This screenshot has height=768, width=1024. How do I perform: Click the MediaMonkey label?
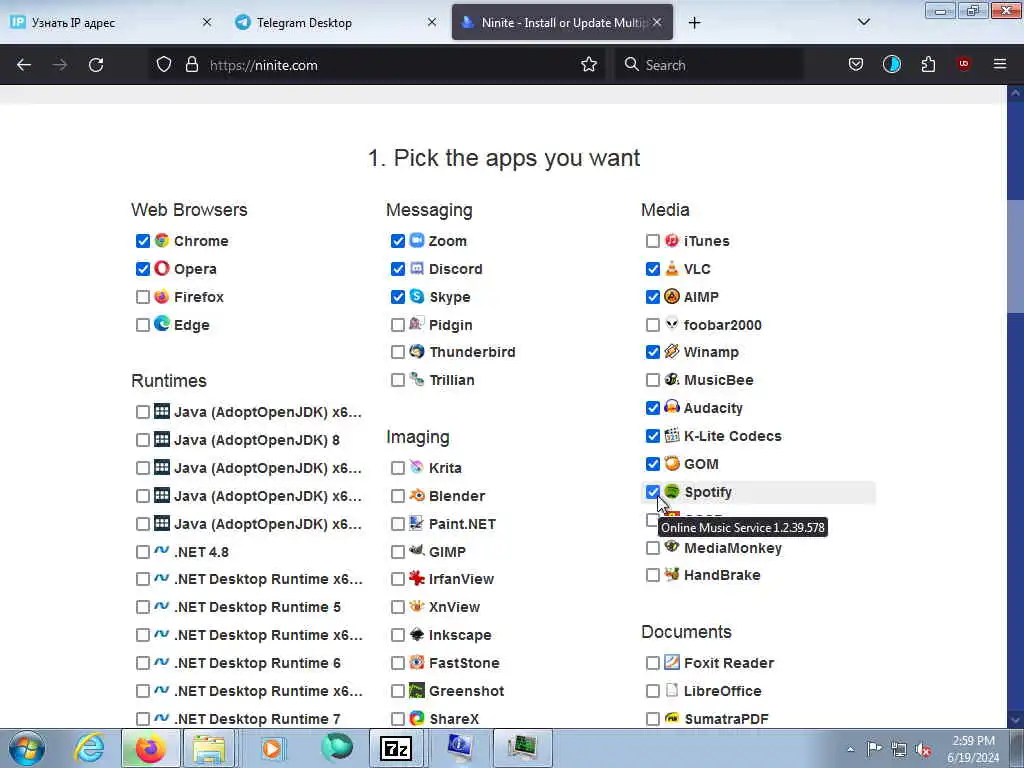[x=733, y=548]
